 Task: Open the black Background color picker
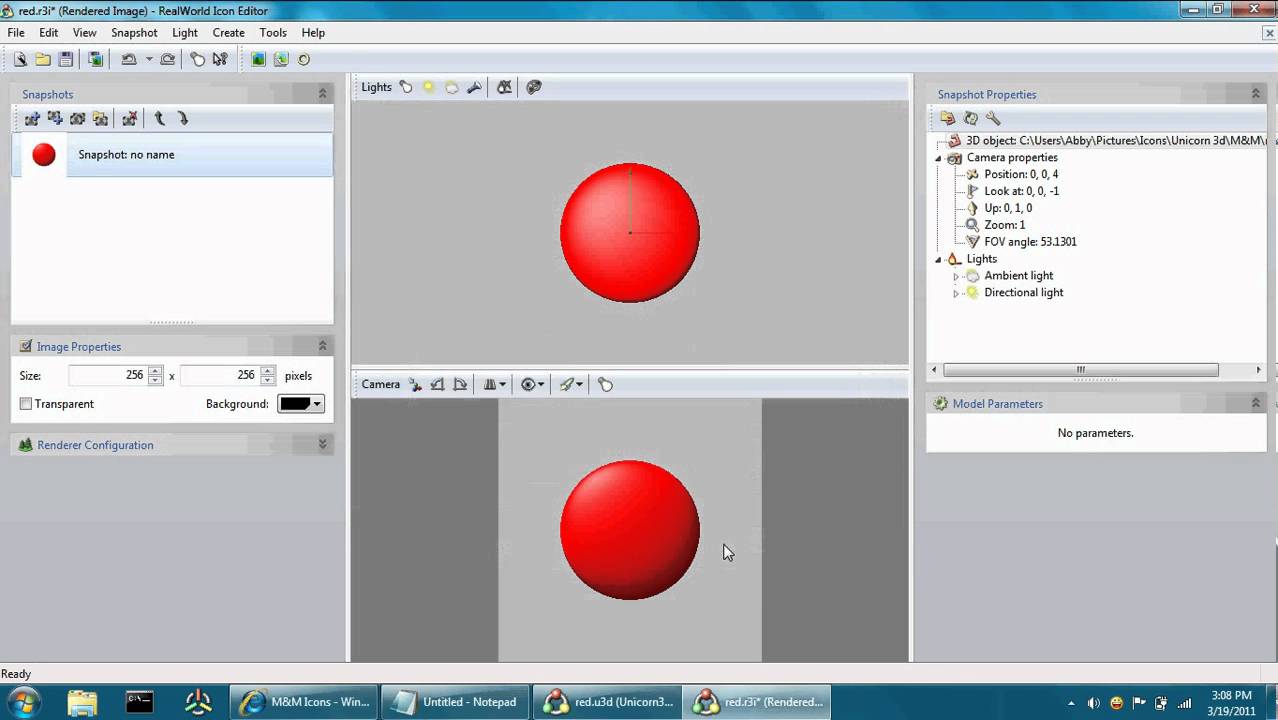click(300, 404)
